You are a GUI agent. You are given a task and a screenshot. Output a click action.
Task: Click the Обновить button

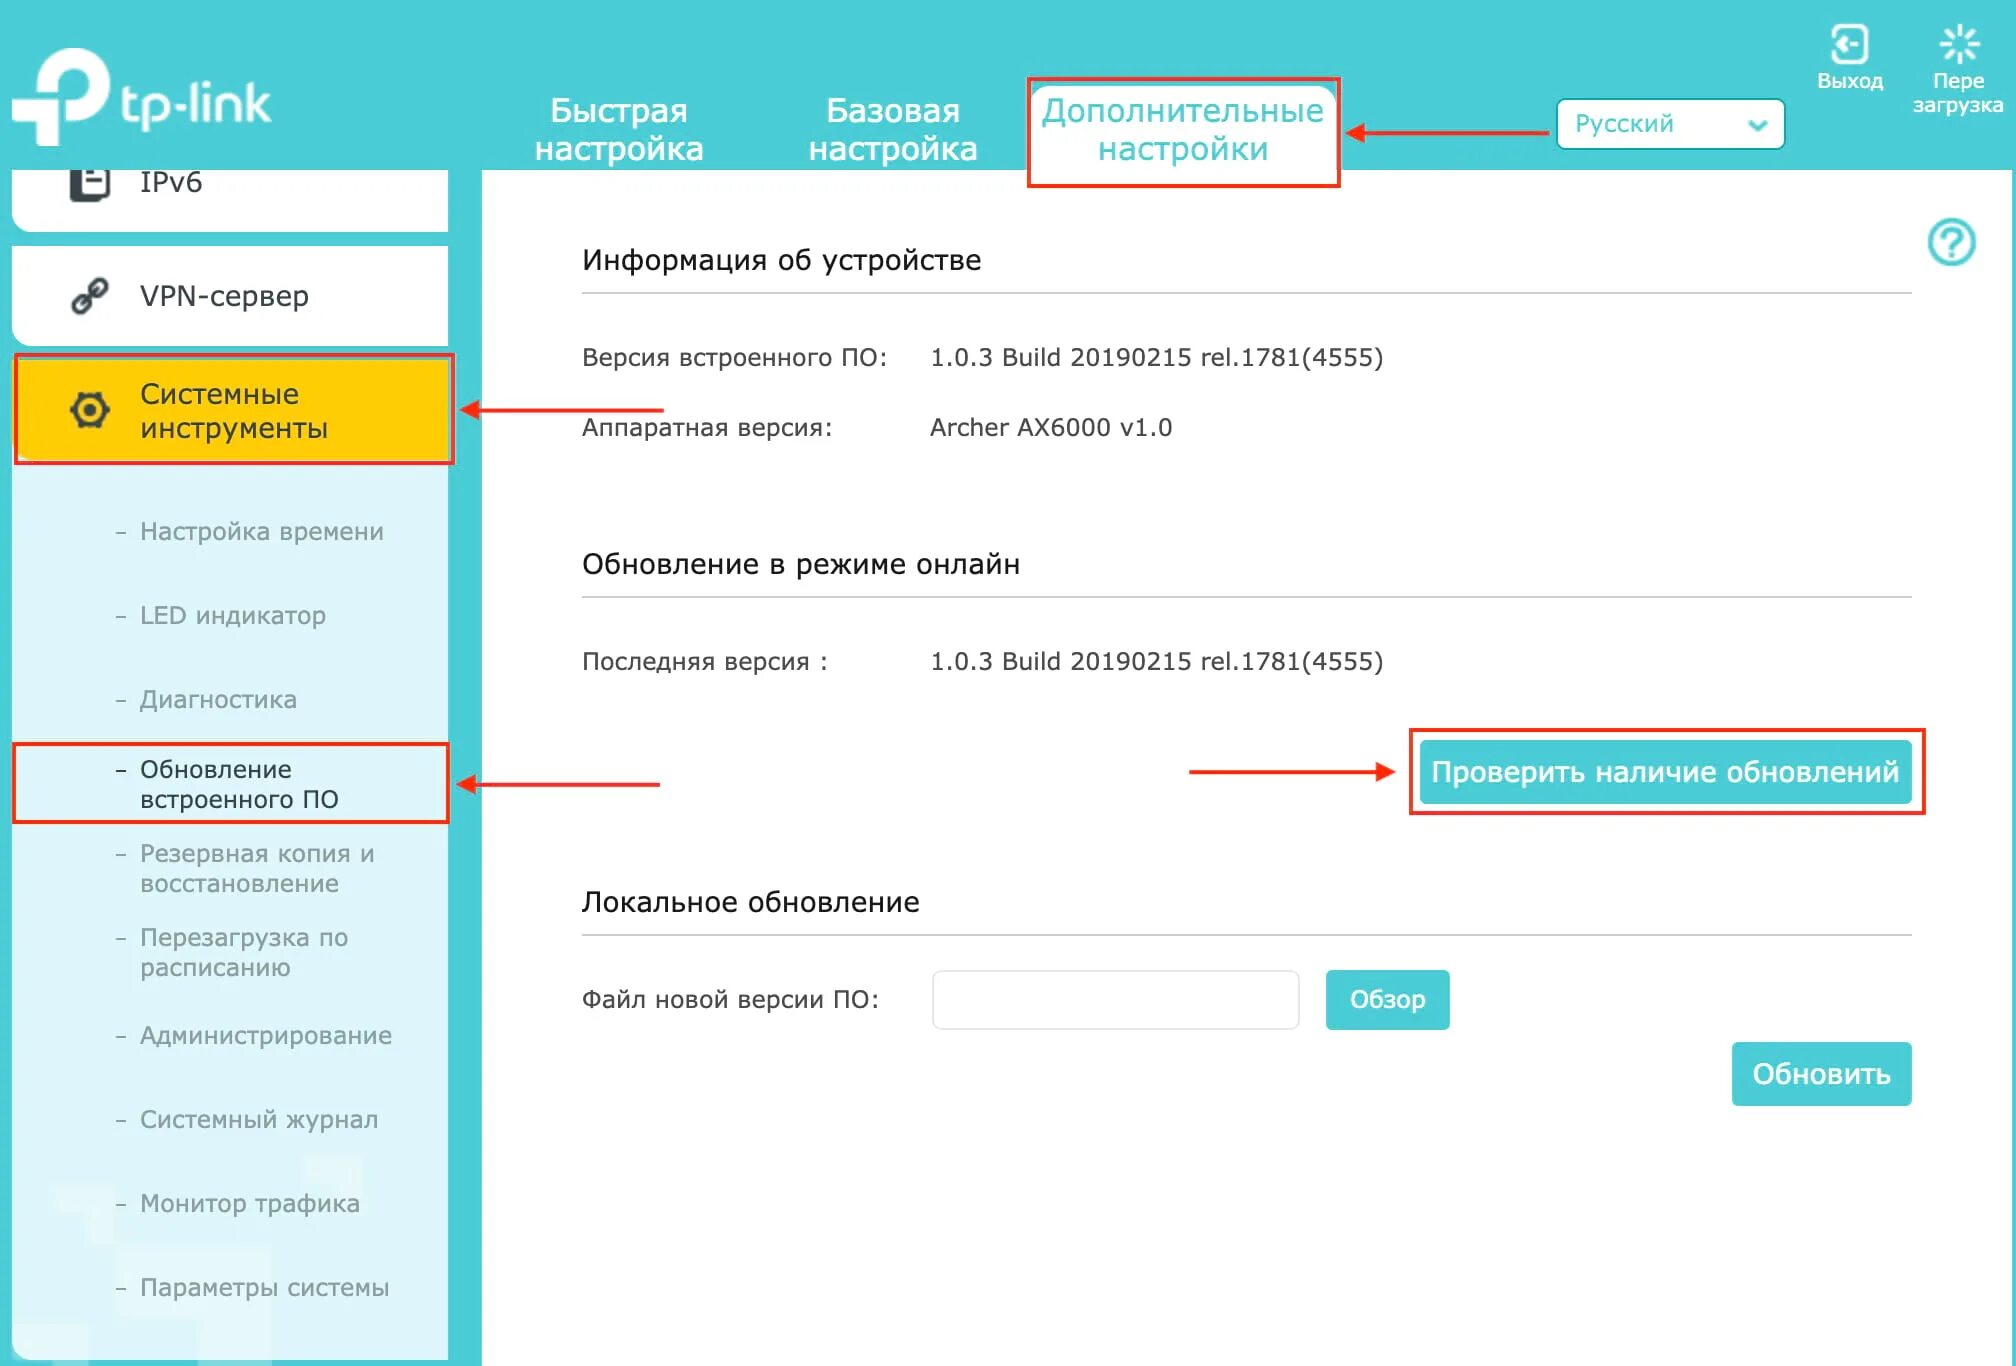1821,1074
